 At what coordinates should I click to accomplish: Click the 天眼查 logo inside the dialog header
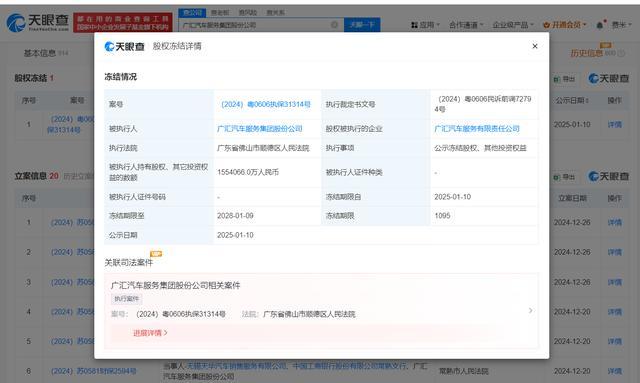point(124,47)
